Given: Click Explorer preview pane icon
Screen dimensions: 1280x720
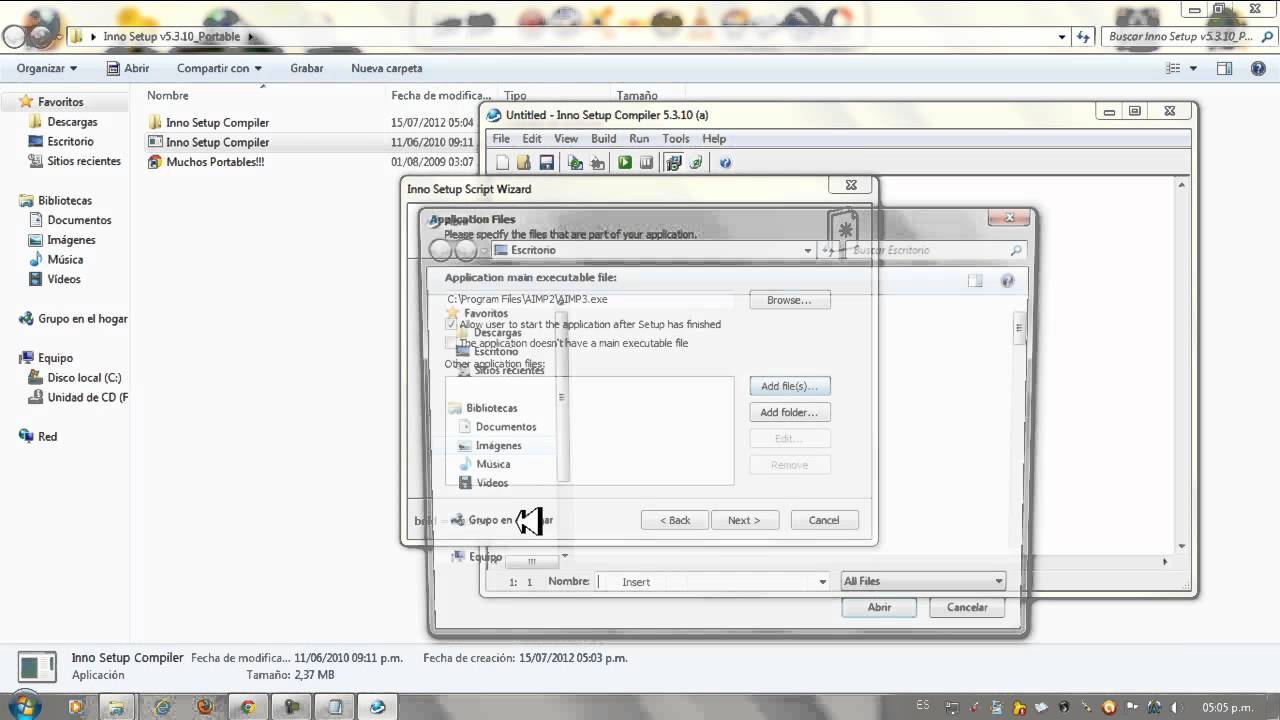Looking at the screenshot, I should click(x=1224, y=68).
